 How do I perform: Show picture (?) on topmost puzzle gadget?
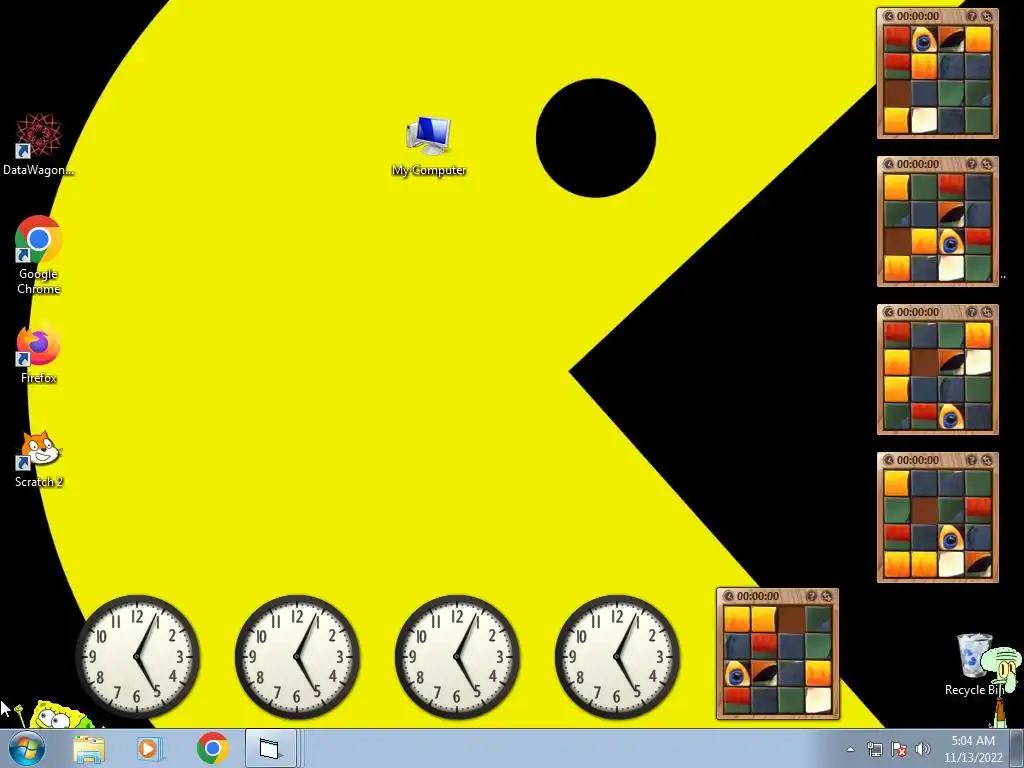pos(972,16)
